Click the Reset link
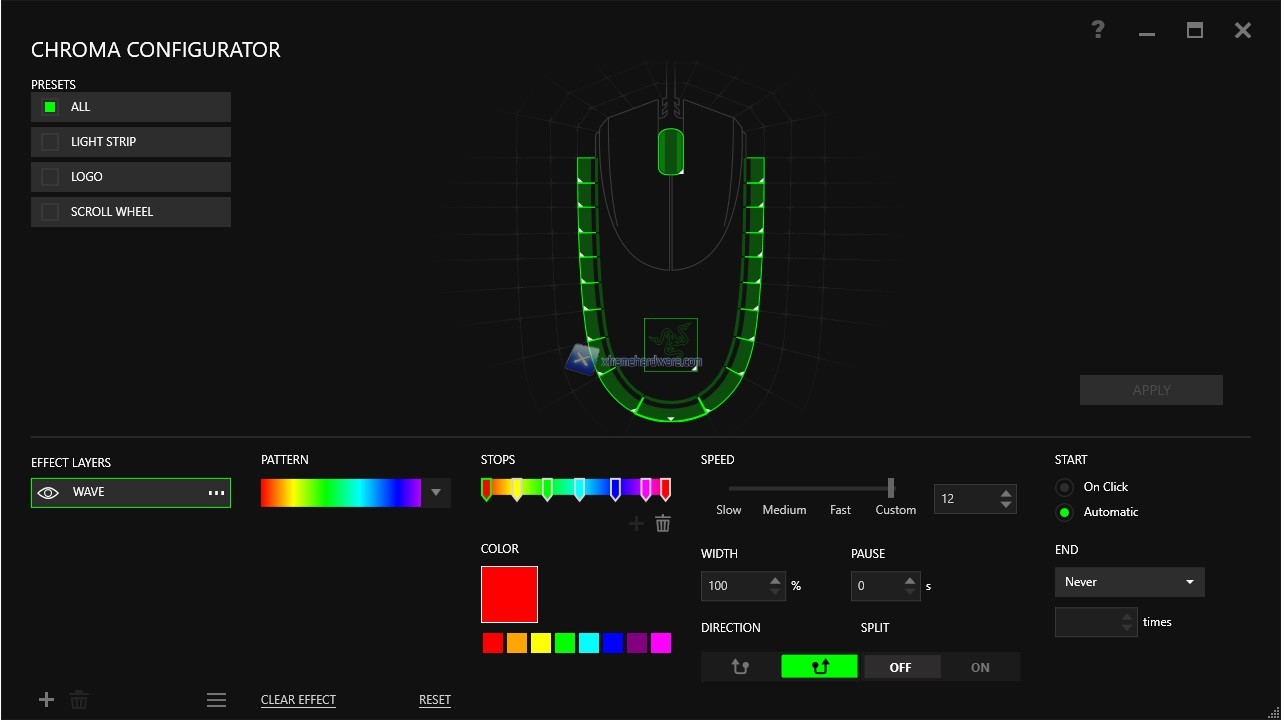1284x721 pixels. point(435,700)
